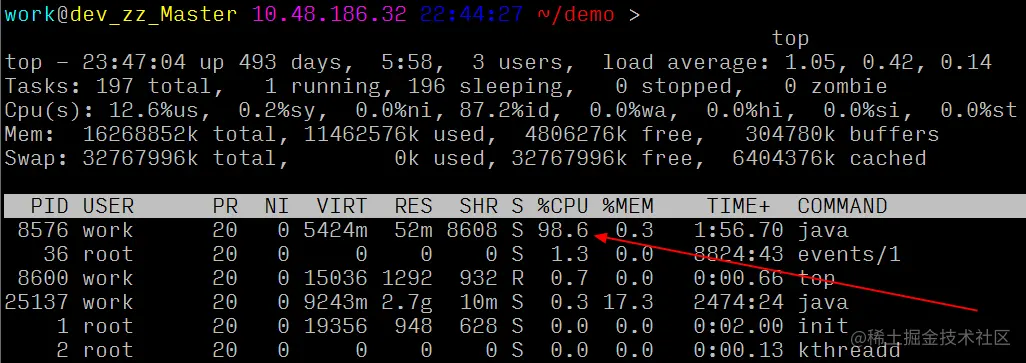Click the events/1 command name

click(849, 254)
